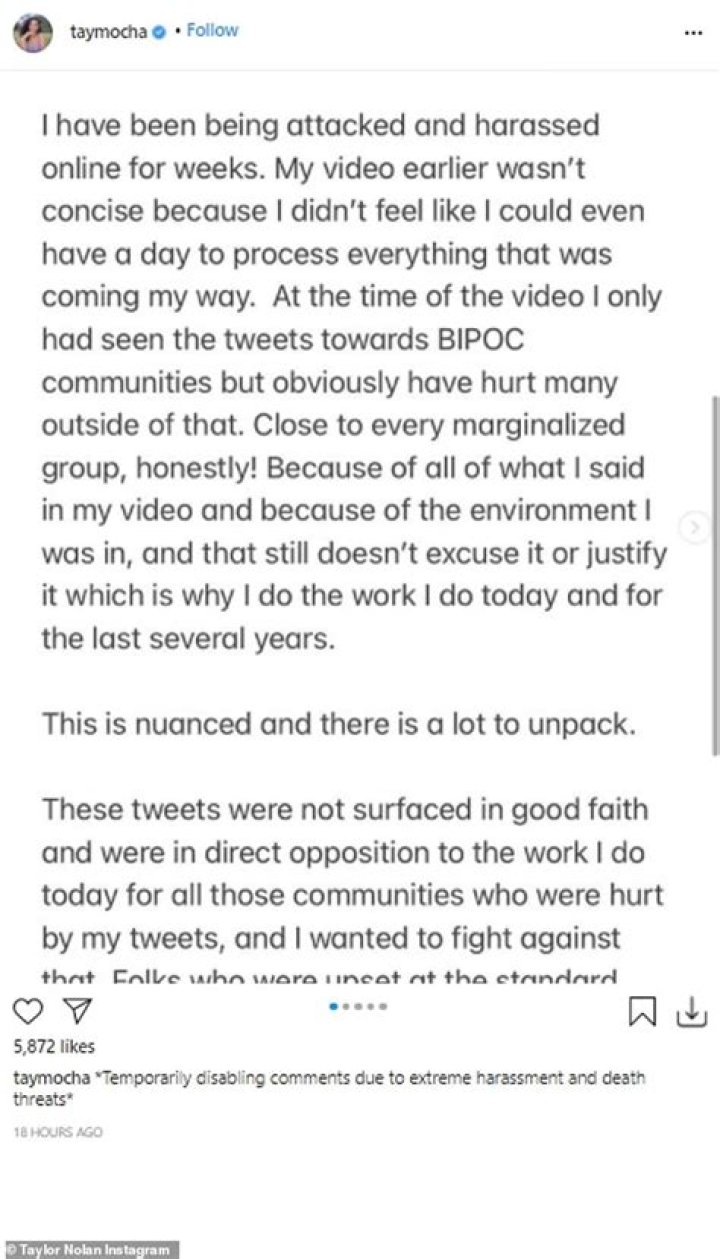
Task: Open the 18 HOURS AGO timestamp
Action: click(58, 1132)
